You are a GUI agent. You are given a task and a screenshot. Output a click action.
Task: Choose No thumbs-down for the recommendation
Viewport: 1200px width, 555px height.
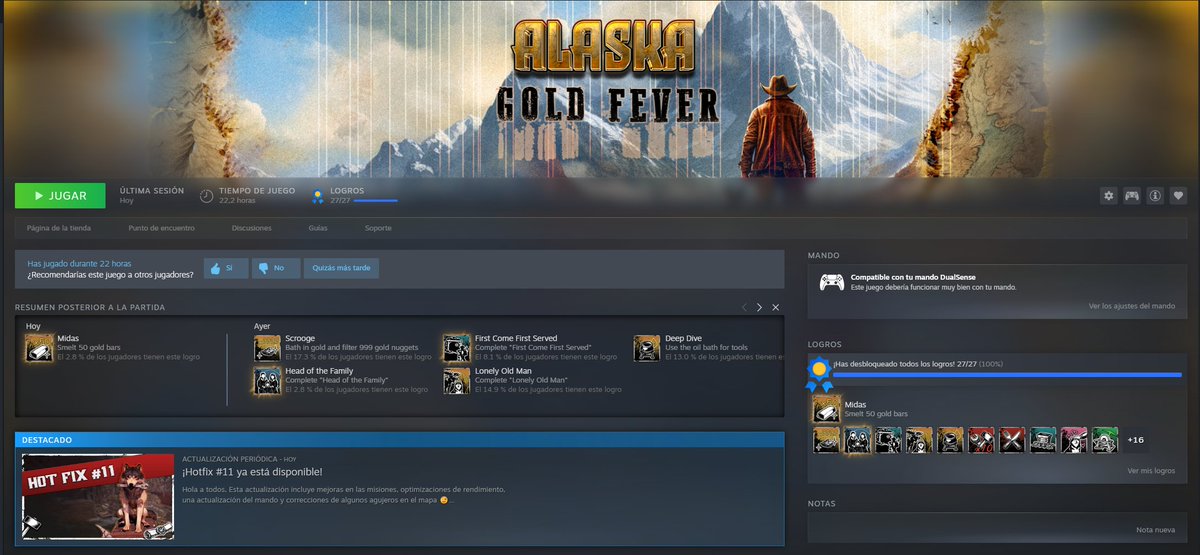pyautogui.click(x=275, y=268)
